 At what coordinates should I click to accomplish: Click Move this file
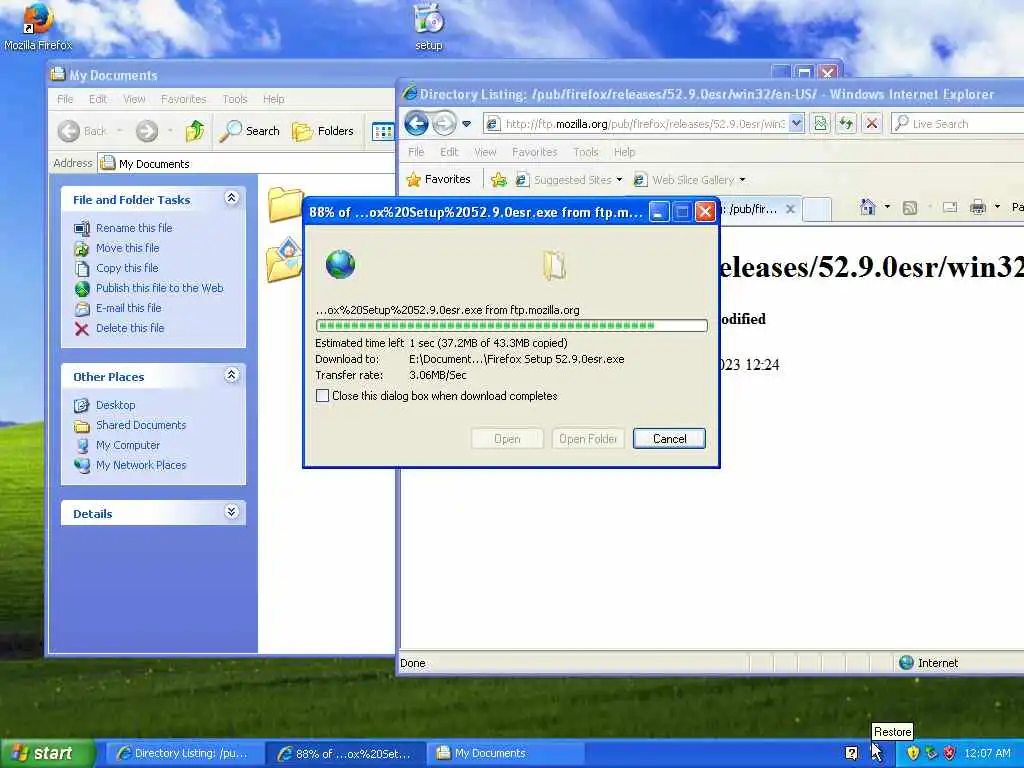coord(127,248)
